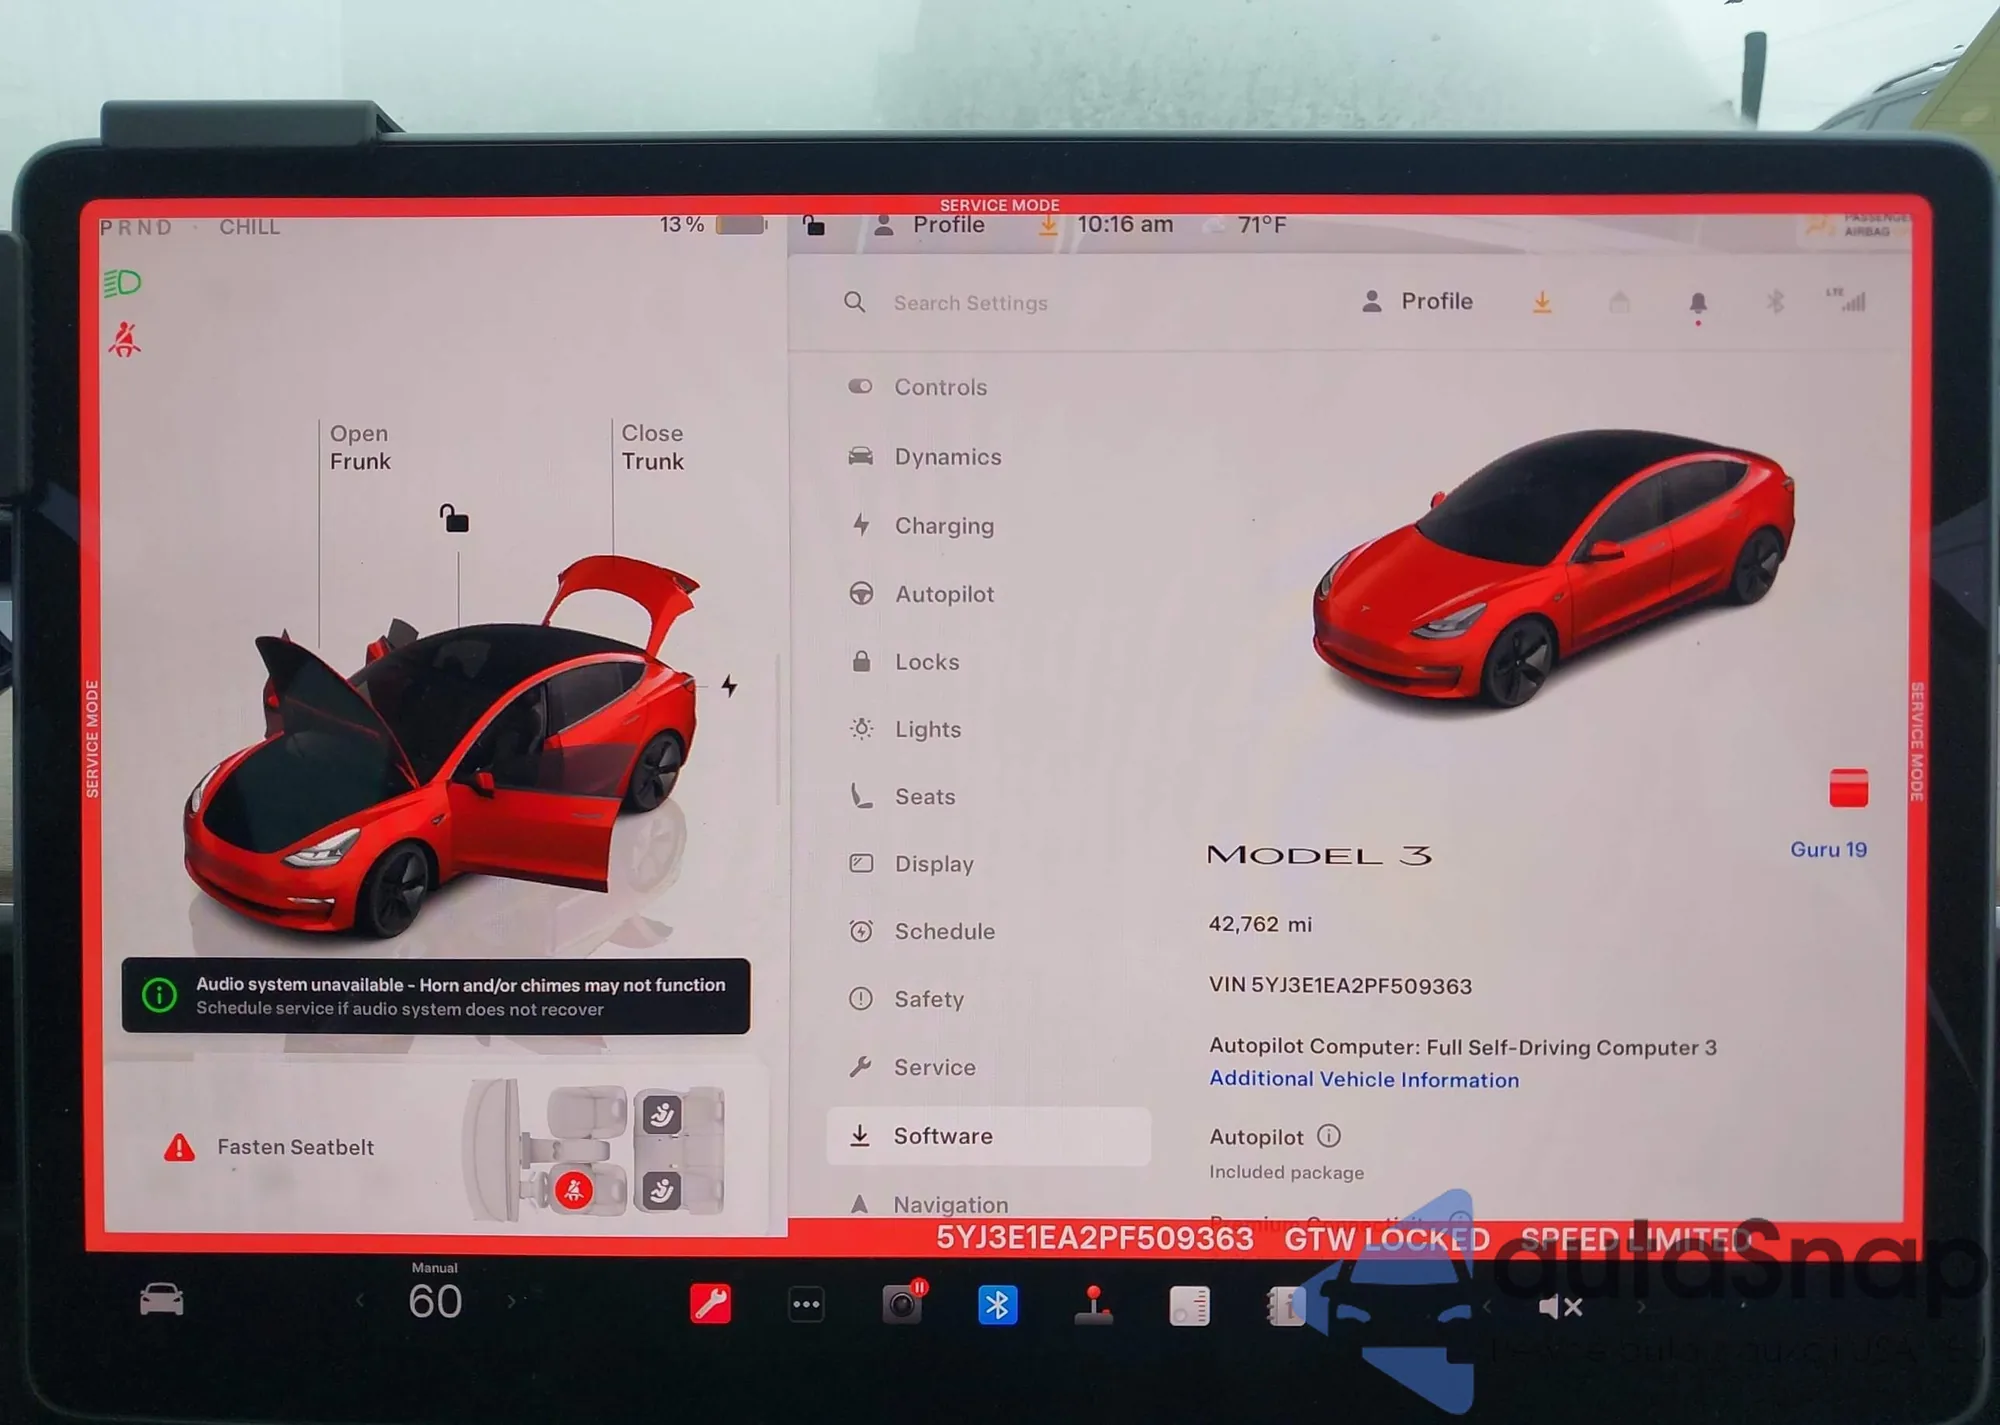
Task: Launch the Bluetooth app in the dock
Action: (x=997, y=1304)
